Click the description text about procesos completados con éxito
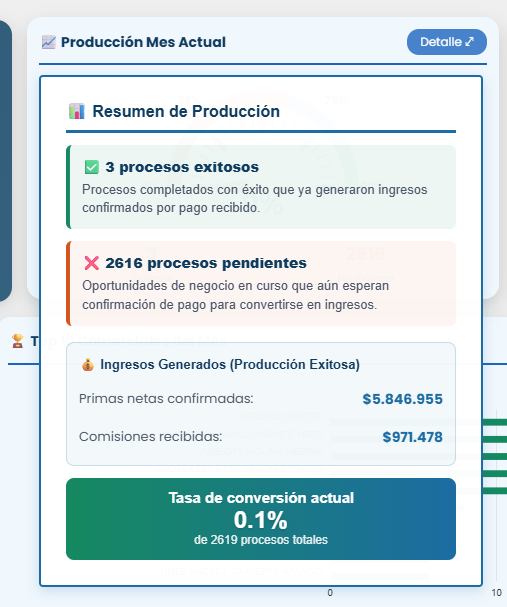507x607 pixels. 255,199
